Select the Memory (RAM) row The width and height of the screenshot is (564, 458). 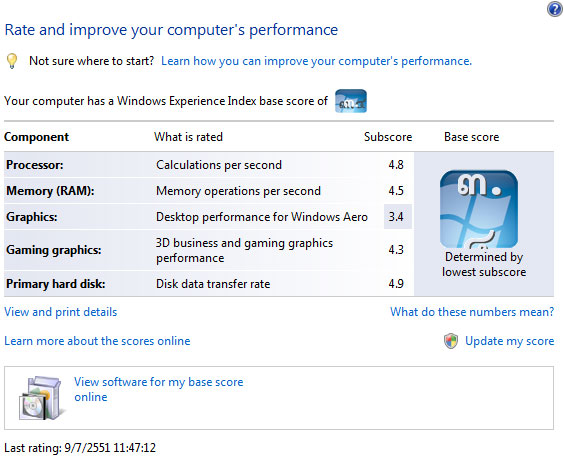pyautogui.click(x=209, y=191)
